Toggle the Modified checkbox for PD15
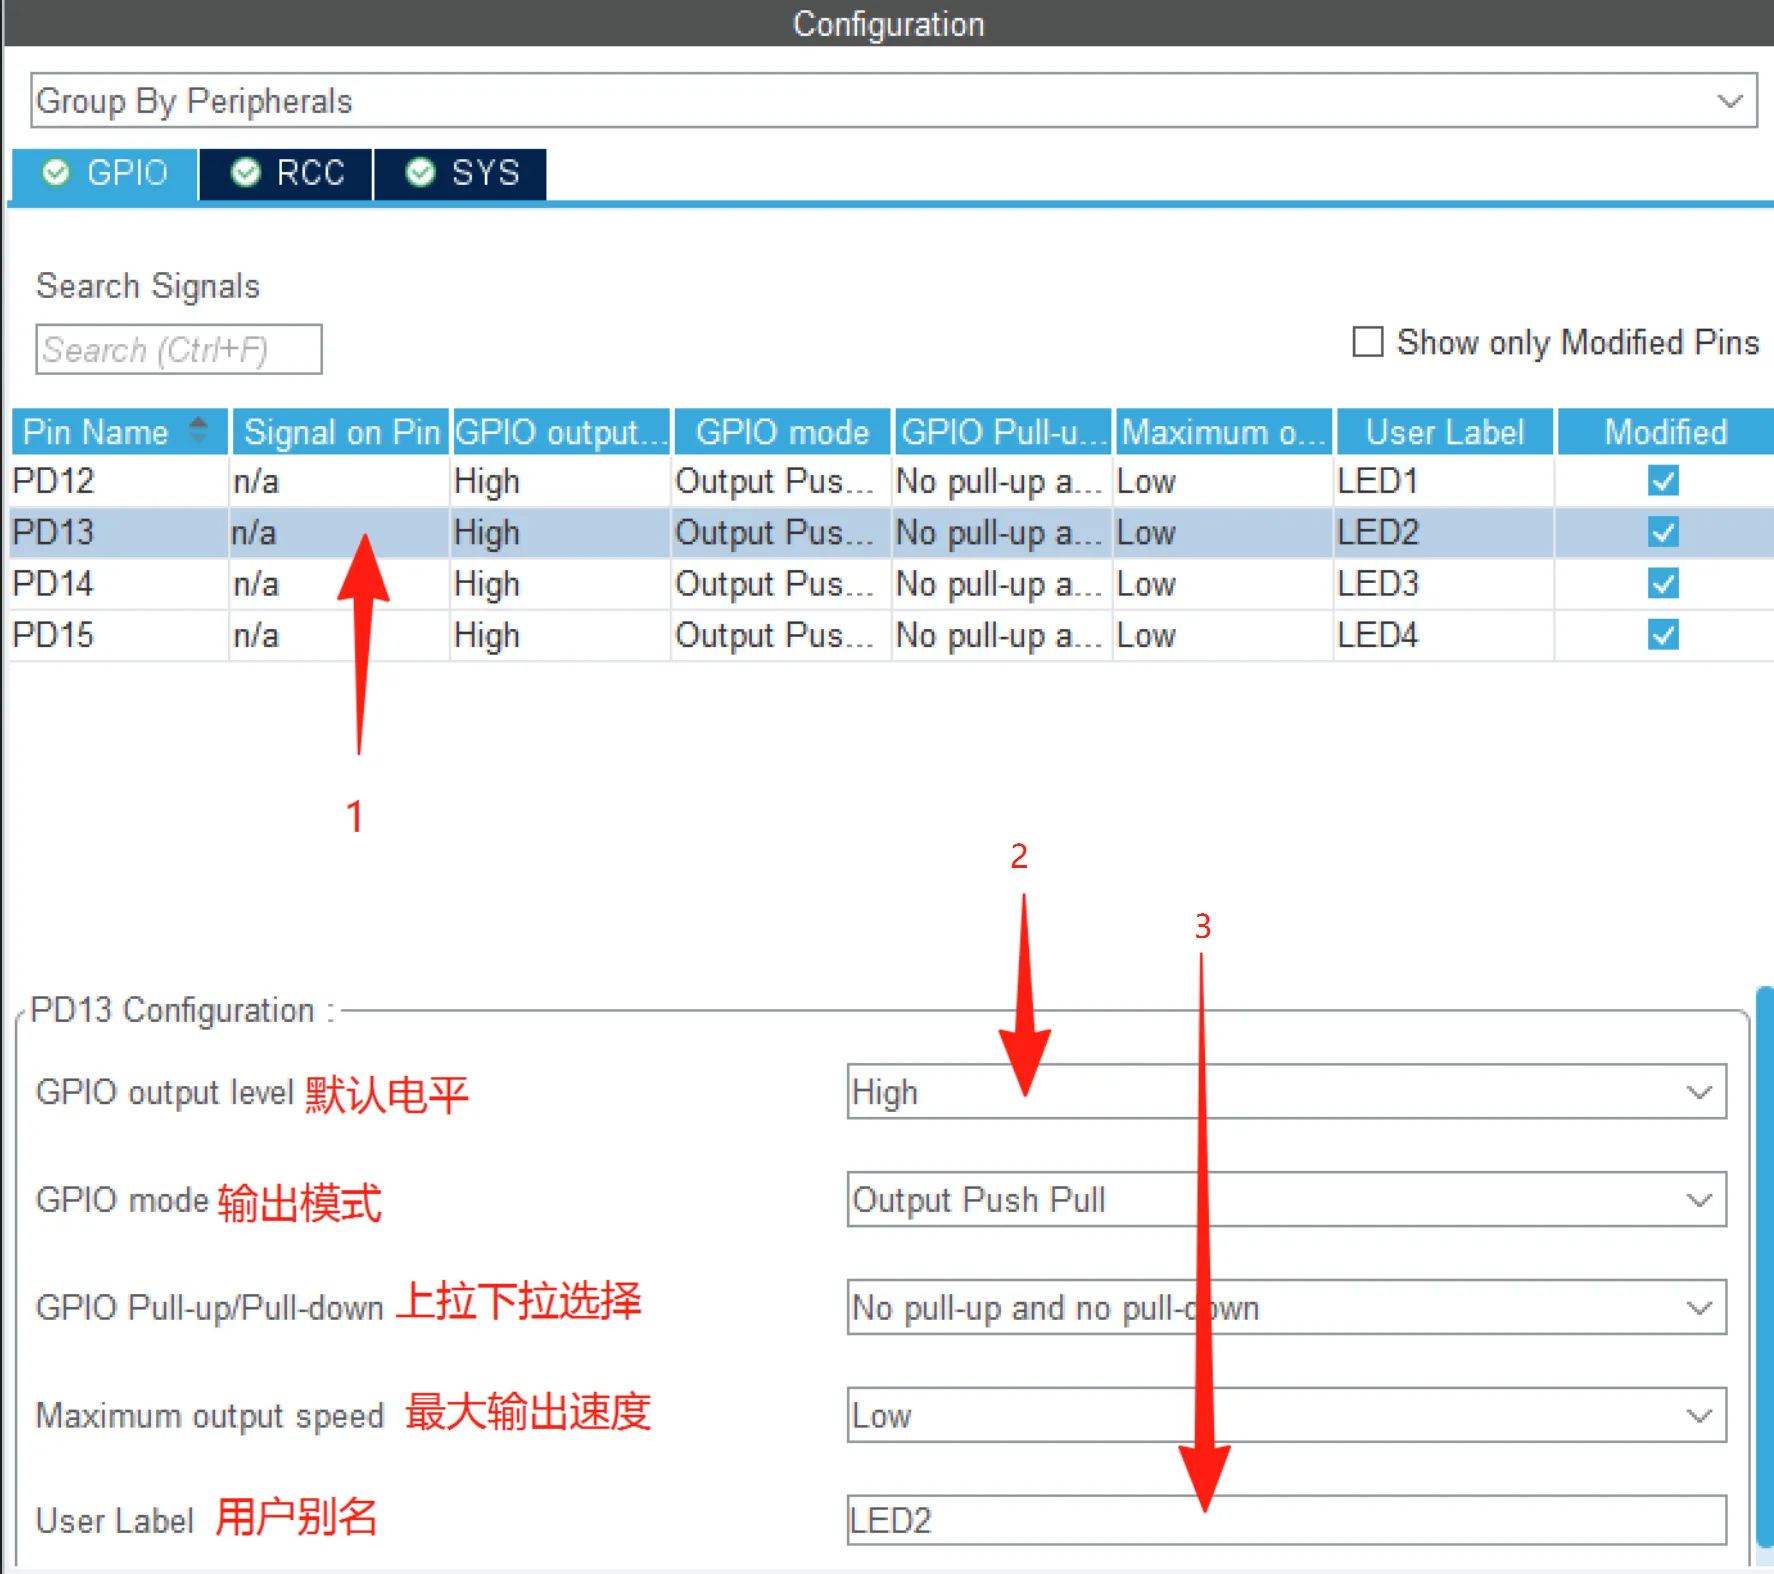The image size is (1774, 1574). [x=1662, y=635]
